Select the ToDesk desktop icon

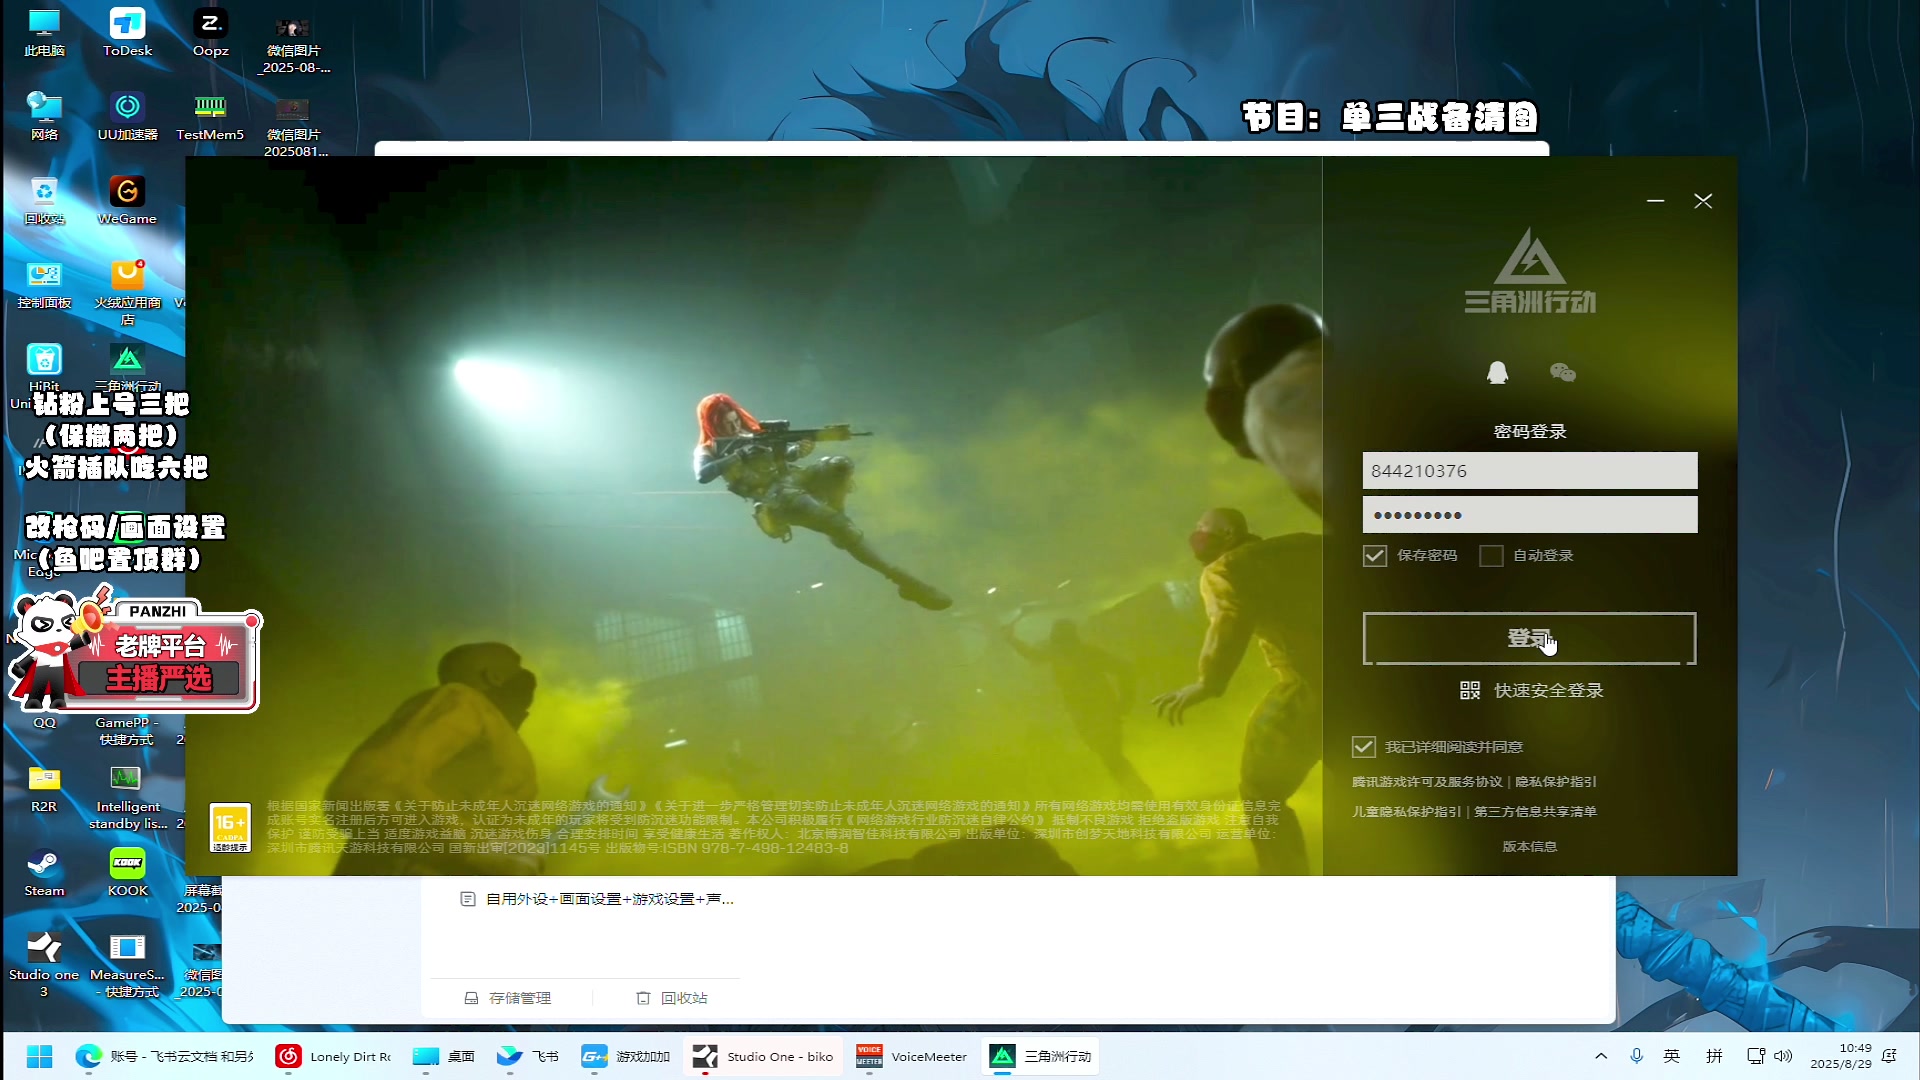click(127, 33)
